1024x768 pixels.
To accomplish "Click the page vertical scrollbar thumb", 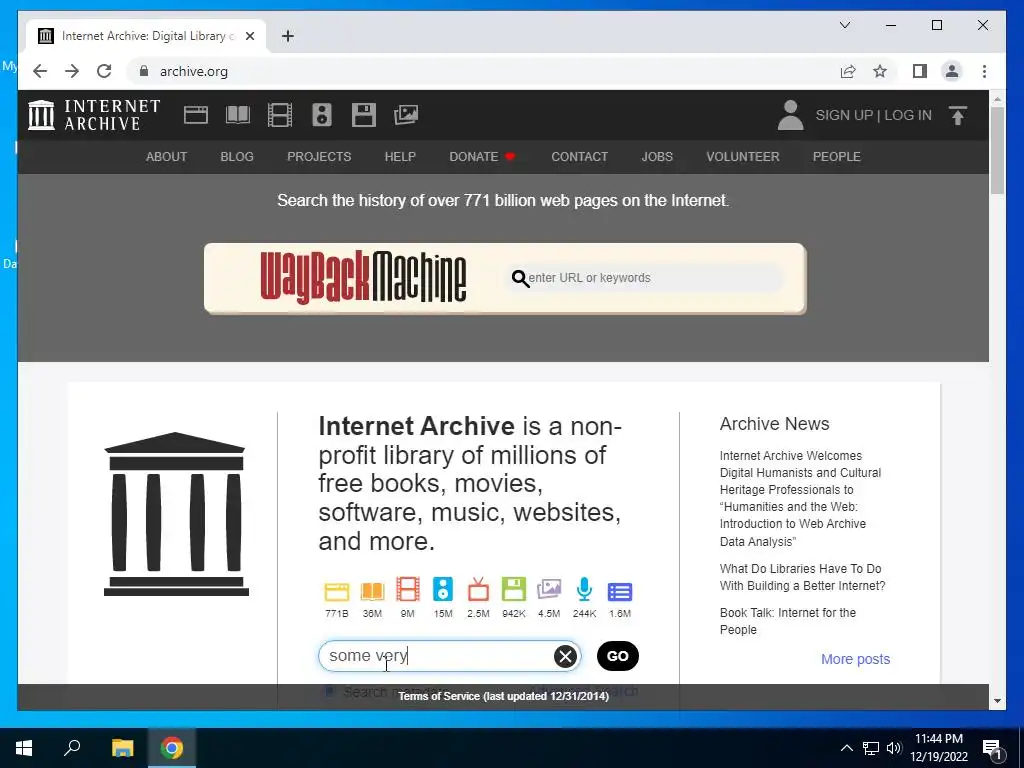I will click(997, 150).
